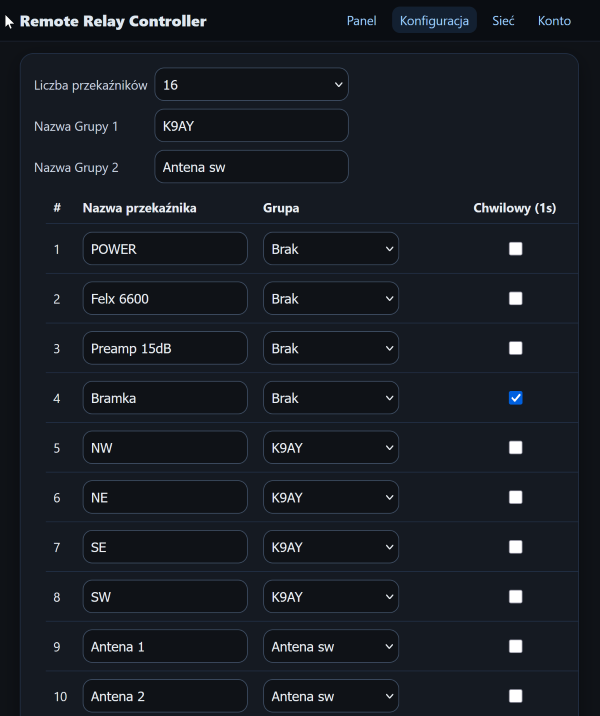Open Grupa dropdown for NW relay

point(330,448)
